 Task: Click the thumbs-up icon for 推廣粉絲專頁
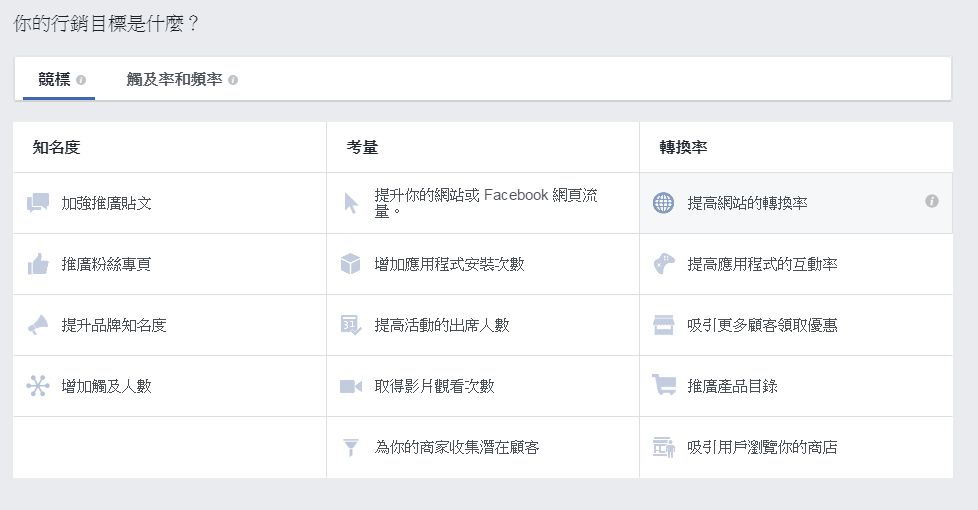click(38, 264)
